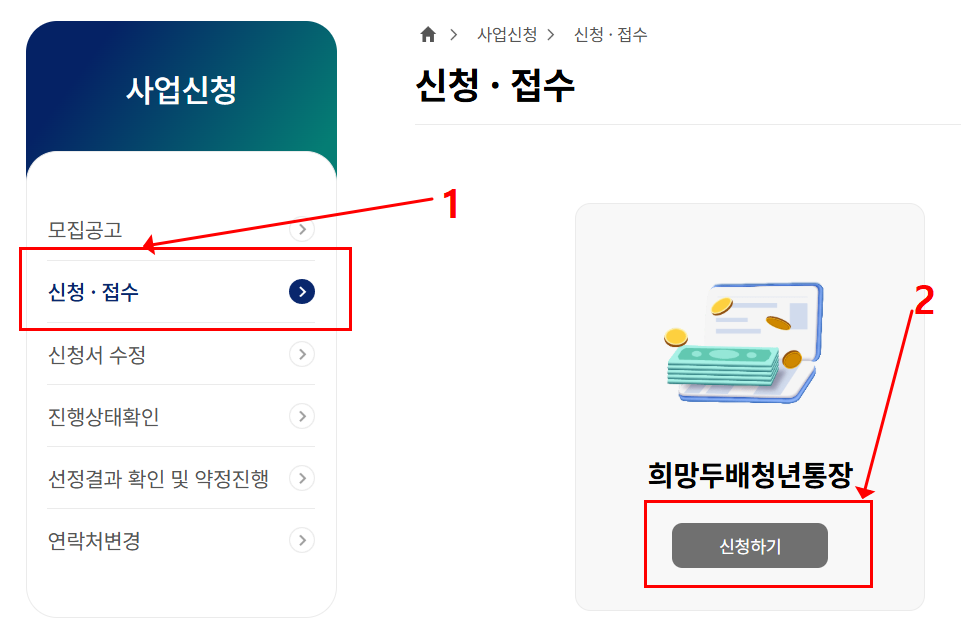Viewport: 961px width, 633px height.
Task: Click the blue circular arrow next to 신청·접수
Action: coord(303,290)
